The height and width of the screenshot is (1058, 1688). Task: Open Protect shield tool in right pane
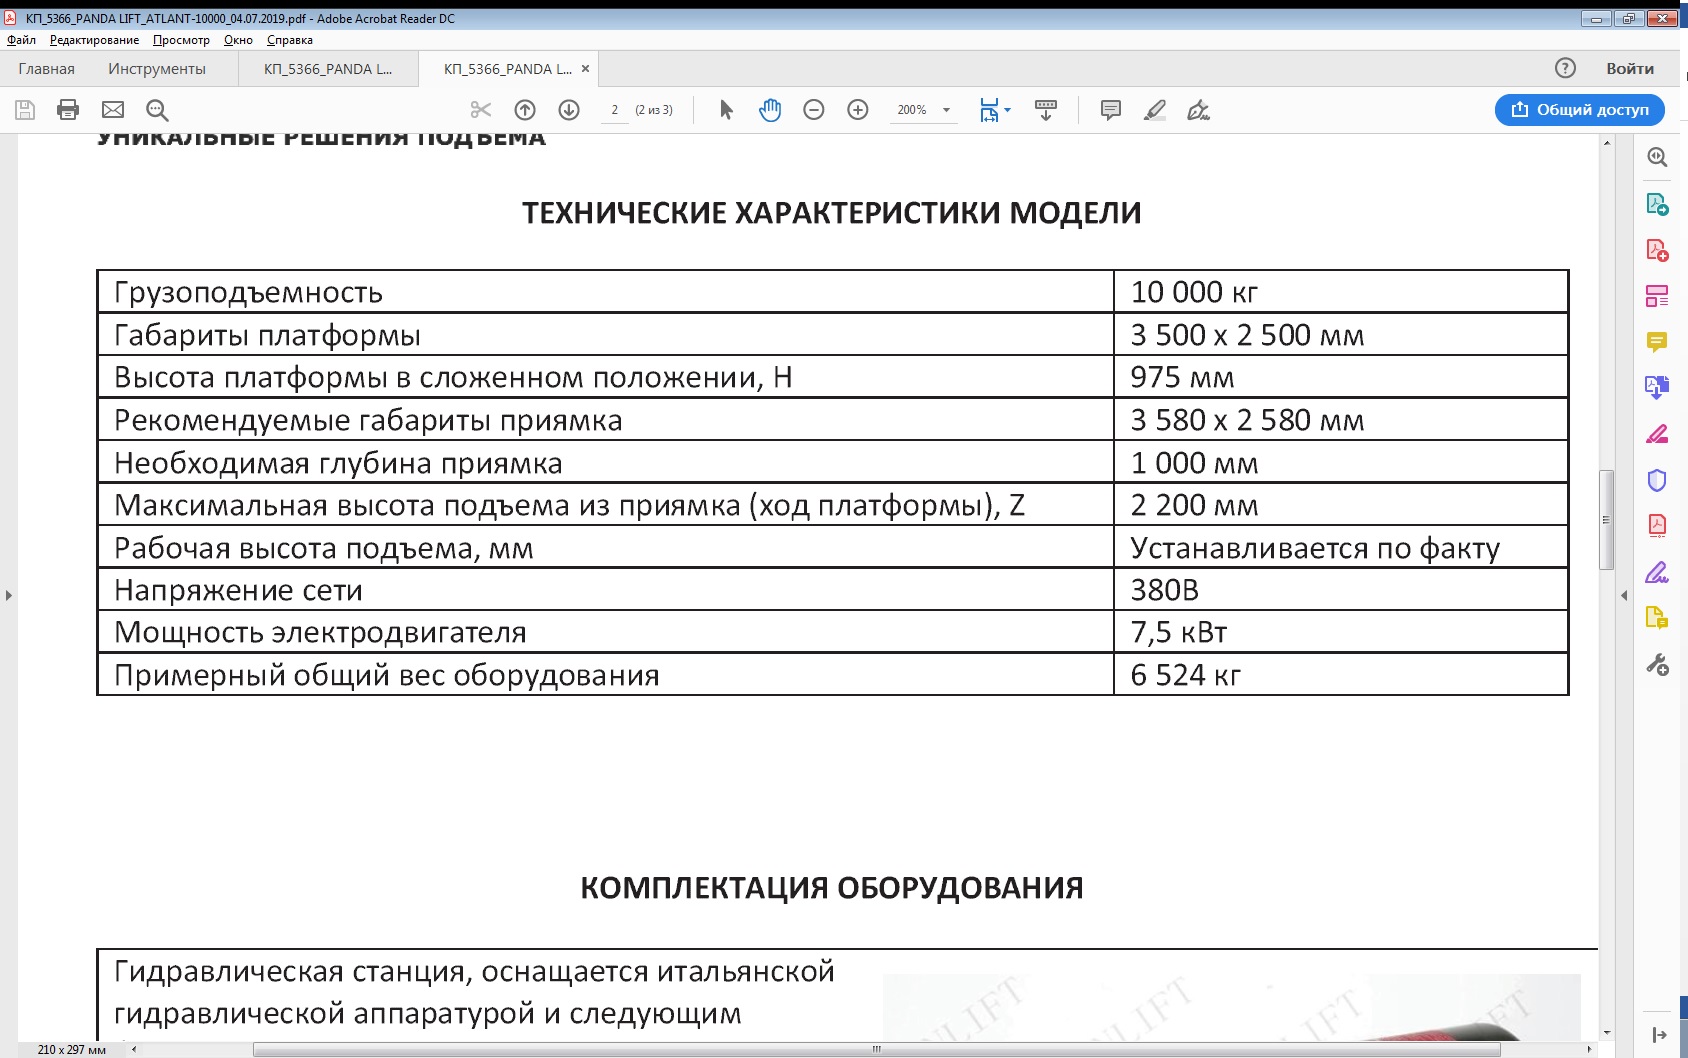coord(1657,480)
